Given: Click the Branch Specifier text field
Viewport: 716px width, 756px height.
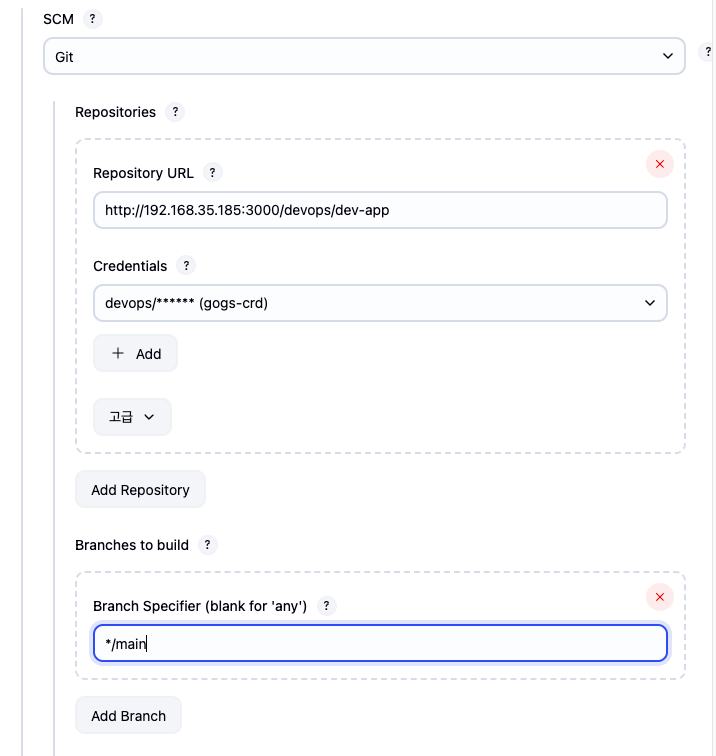Looking at the screenshot, I should [380, 644].
